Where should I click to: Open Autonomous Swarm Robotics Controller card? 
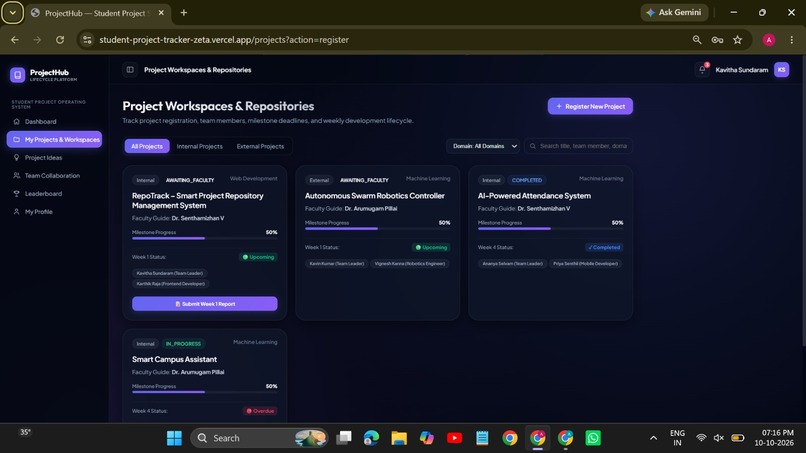pos(375,196)
